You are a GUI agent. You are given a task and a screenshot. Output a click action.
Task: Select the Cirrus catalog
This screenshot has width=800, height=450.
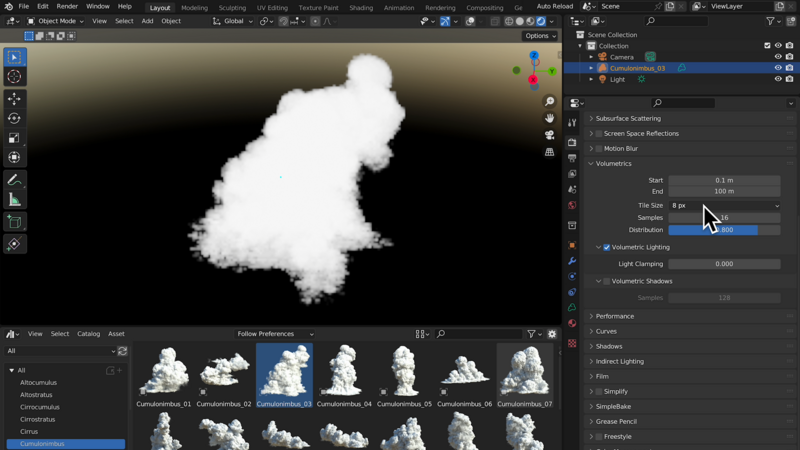[29, 432]
